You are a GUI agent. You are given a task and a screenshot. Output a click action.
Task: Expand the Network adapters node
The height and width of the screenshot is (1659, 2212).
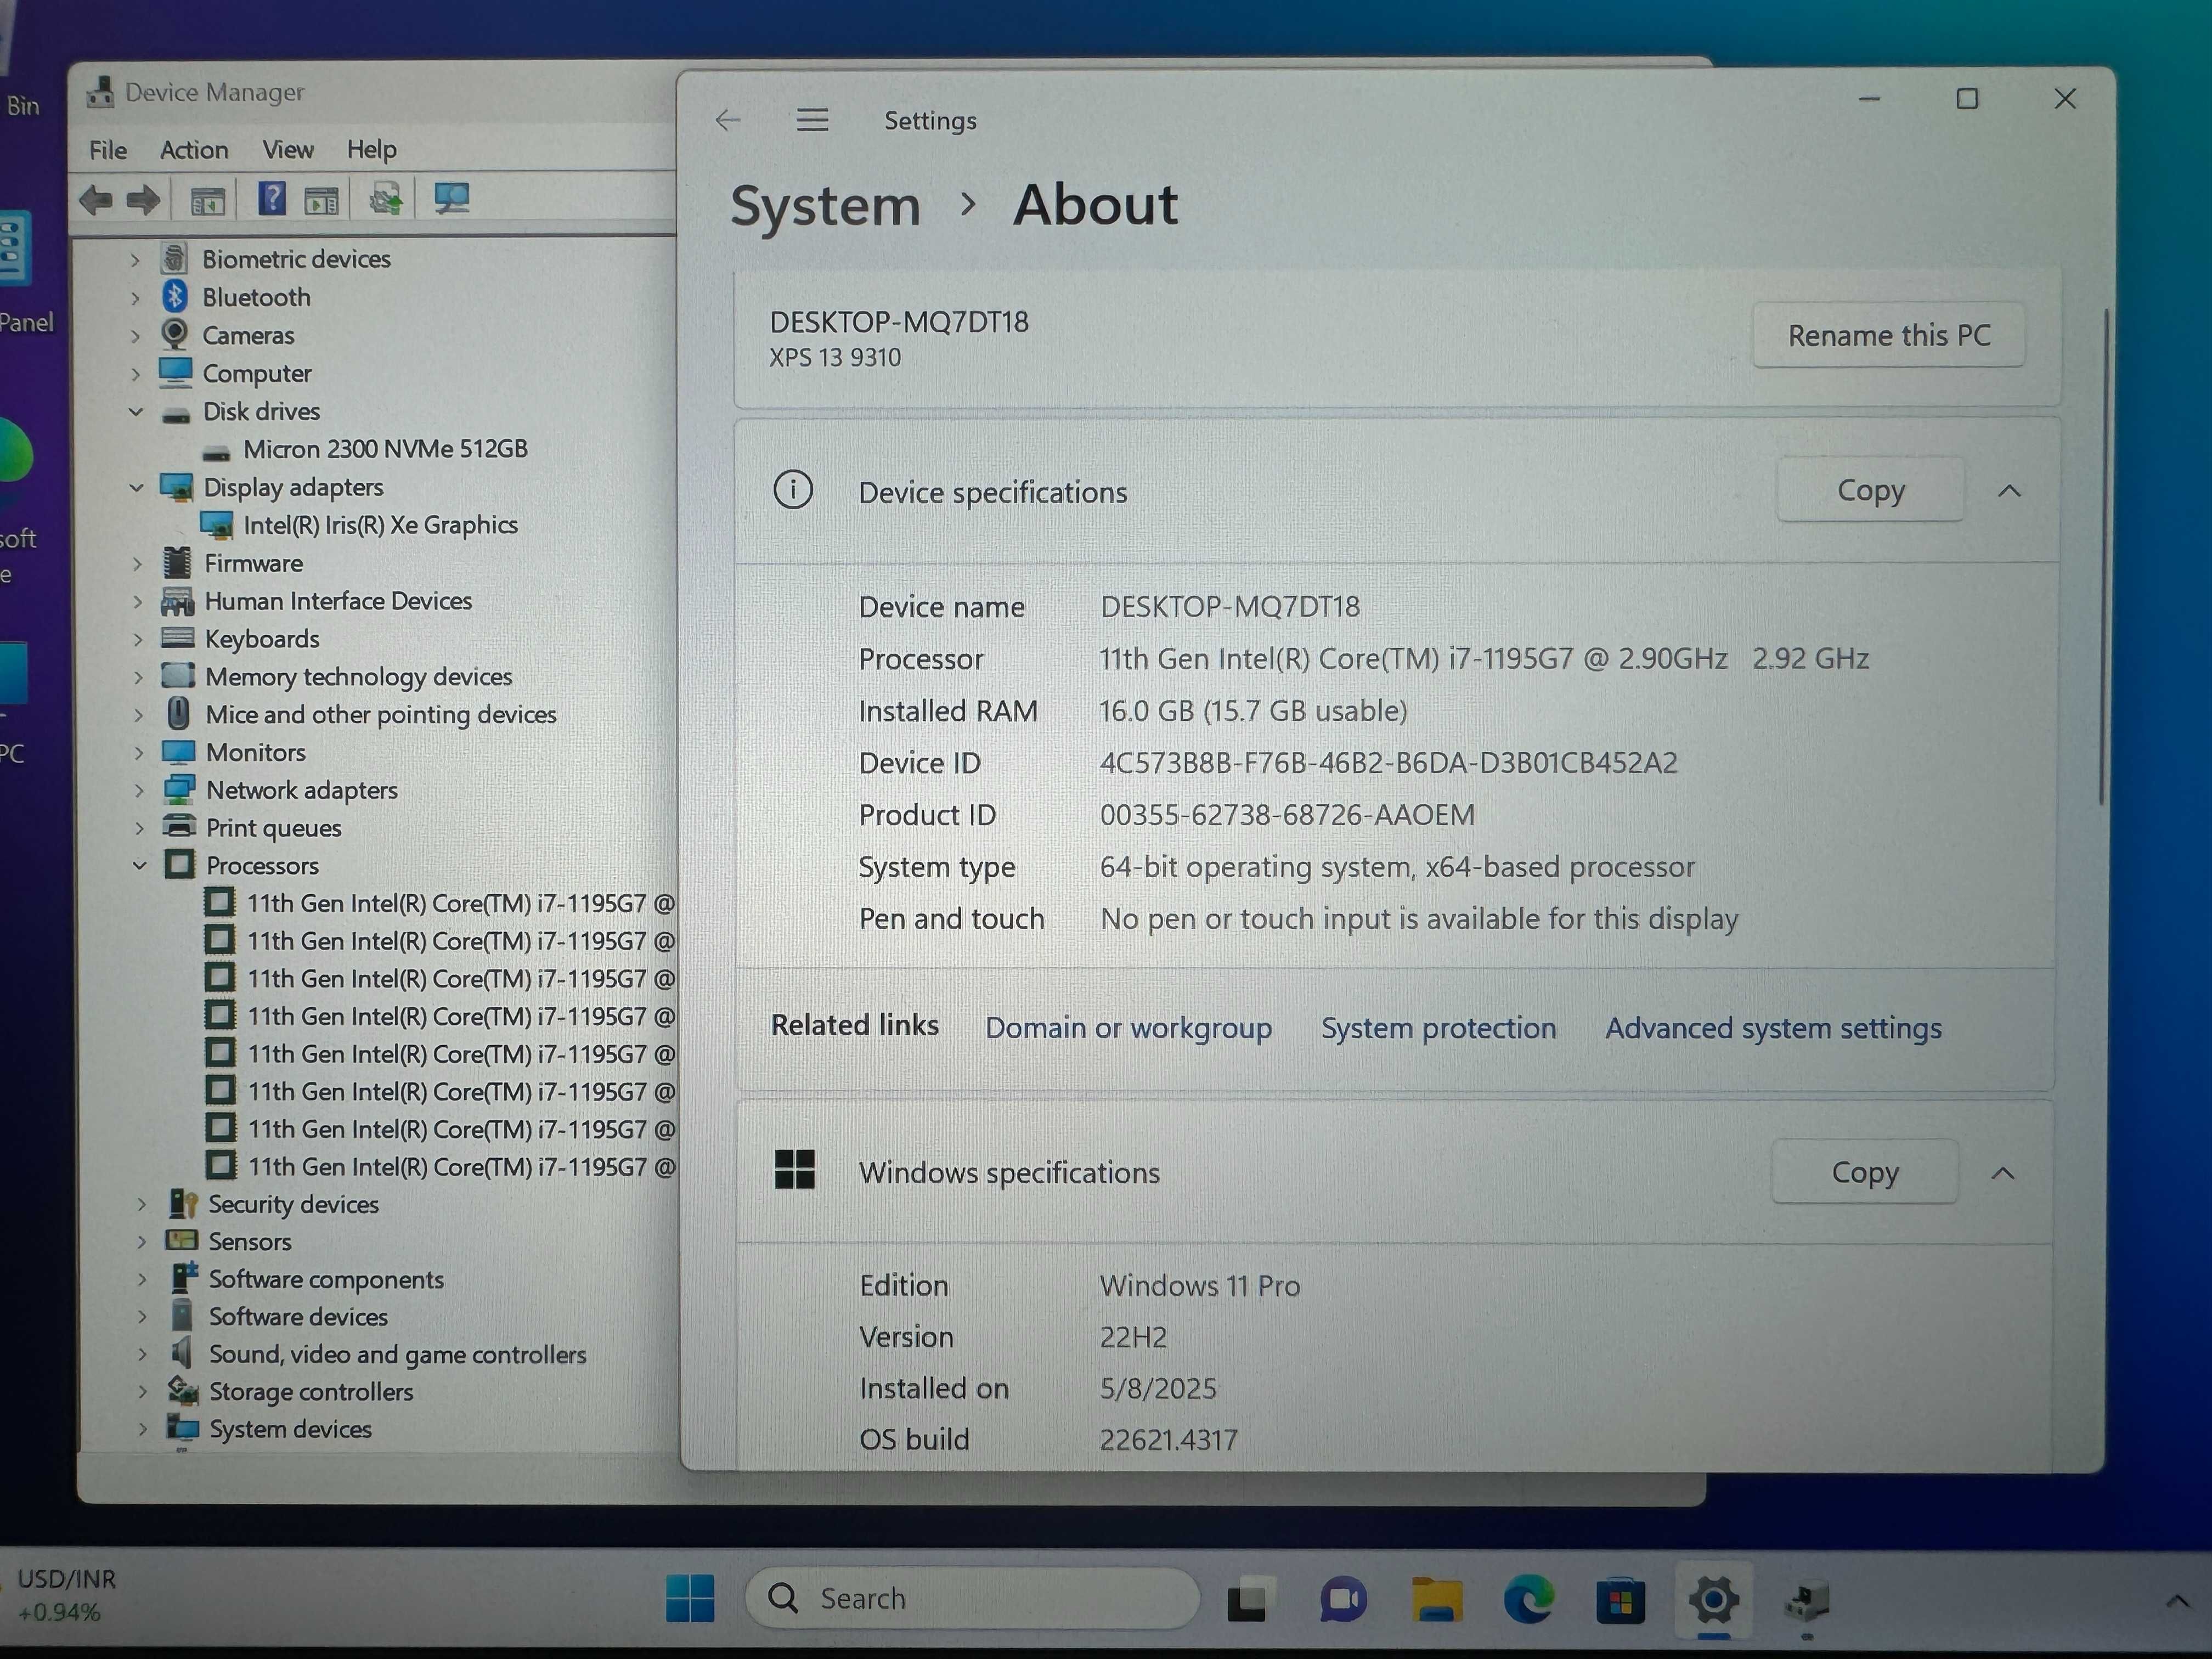click(139, 790)
